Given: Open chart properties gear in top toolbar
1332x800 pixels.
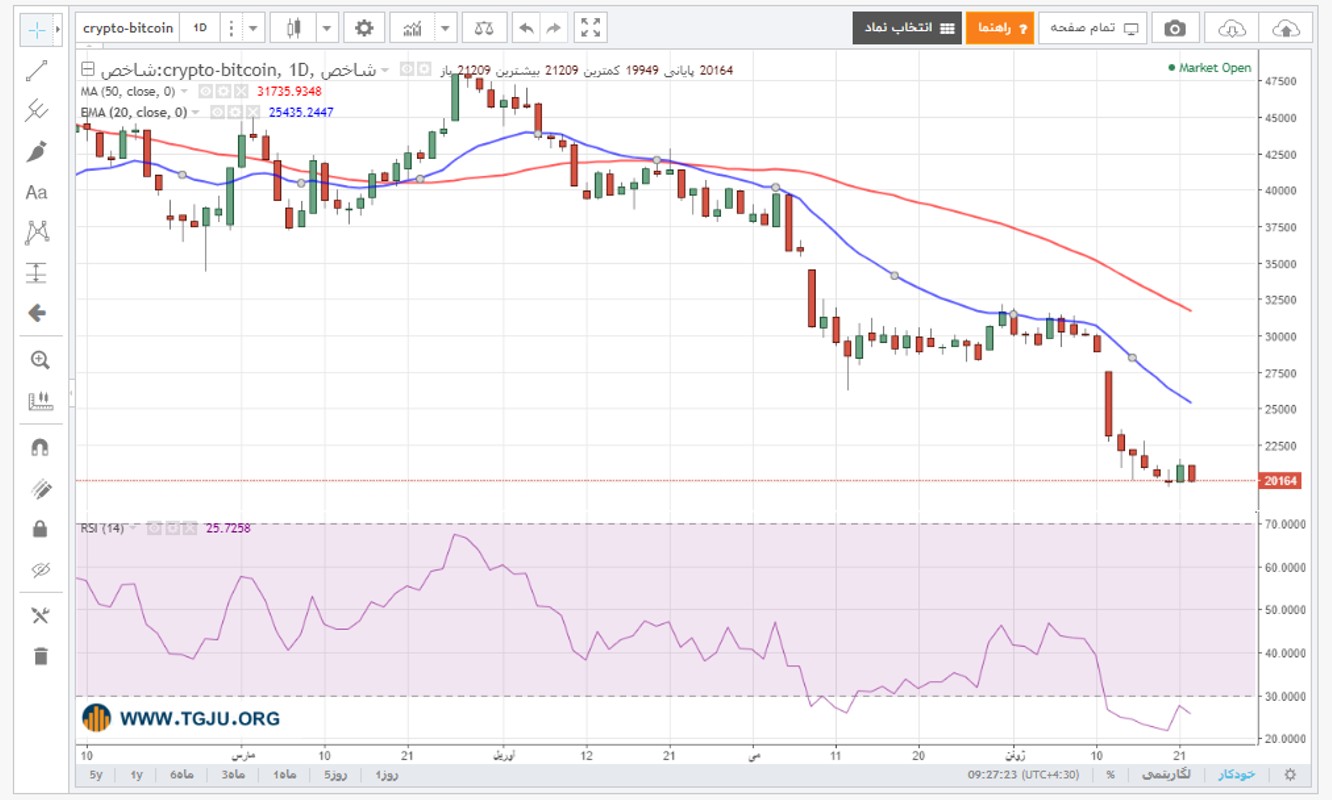Looking at the screenshot, I should click(364, 28).
